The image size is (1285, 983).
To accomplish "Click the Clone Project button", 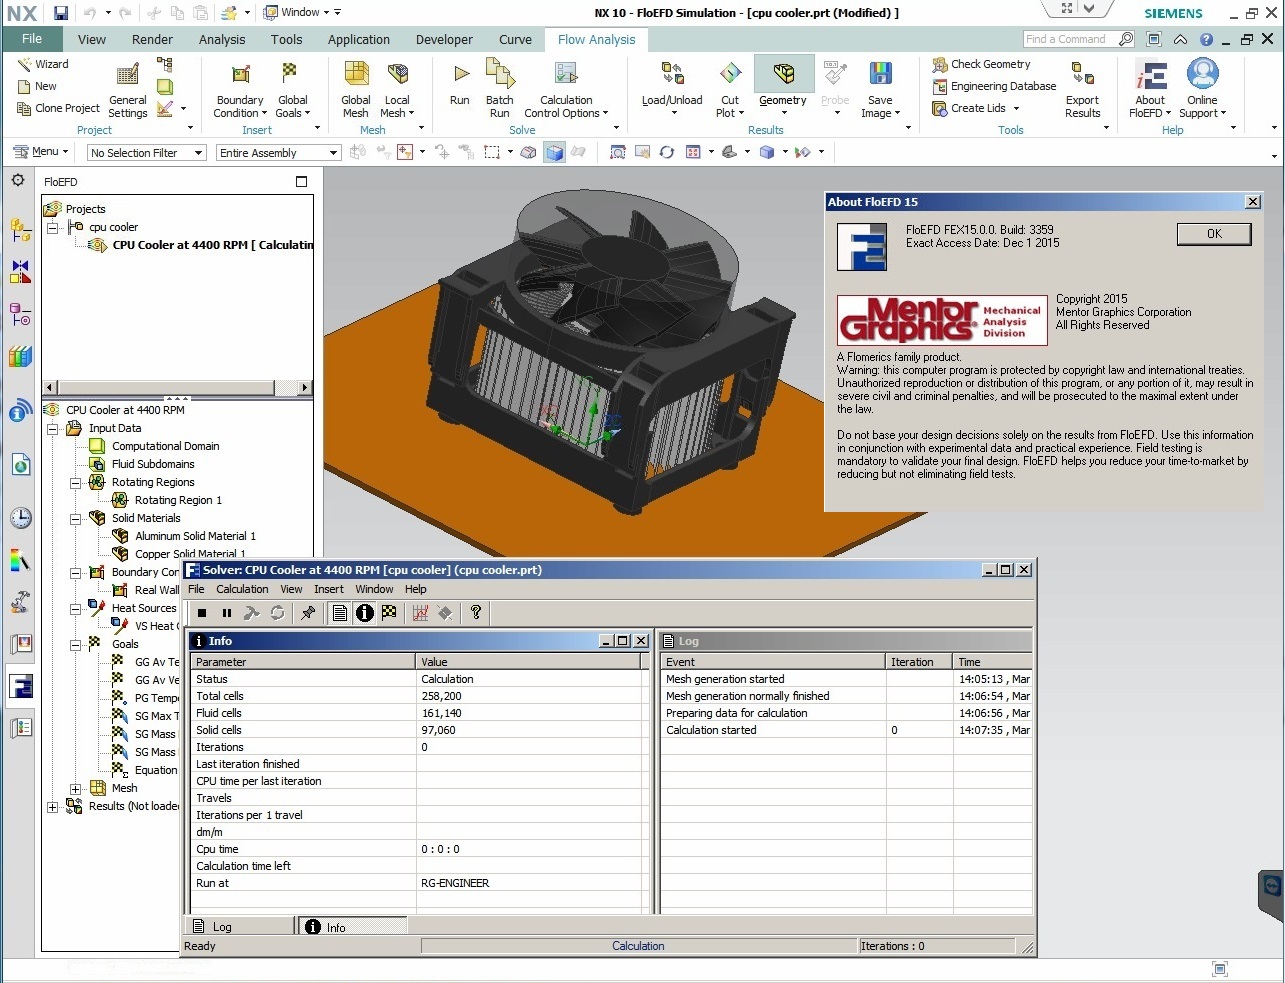I will (x=59, y=108).
